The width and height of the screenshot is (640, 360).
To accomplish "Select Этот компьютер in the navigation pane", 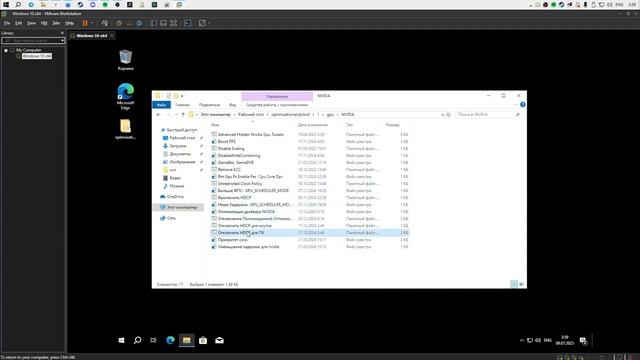I will point(182,207).
